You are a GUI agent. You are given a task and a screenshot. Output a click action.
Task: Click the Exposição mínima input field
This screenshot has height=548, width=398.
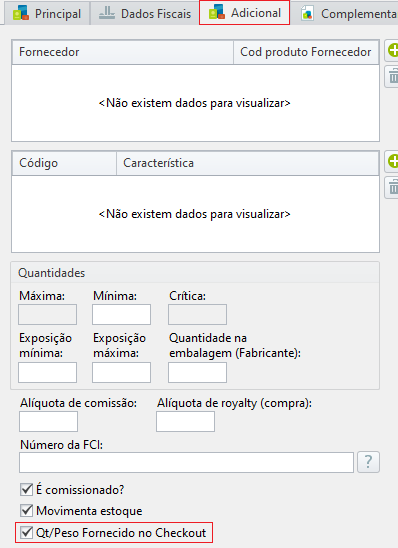(48, 373)
